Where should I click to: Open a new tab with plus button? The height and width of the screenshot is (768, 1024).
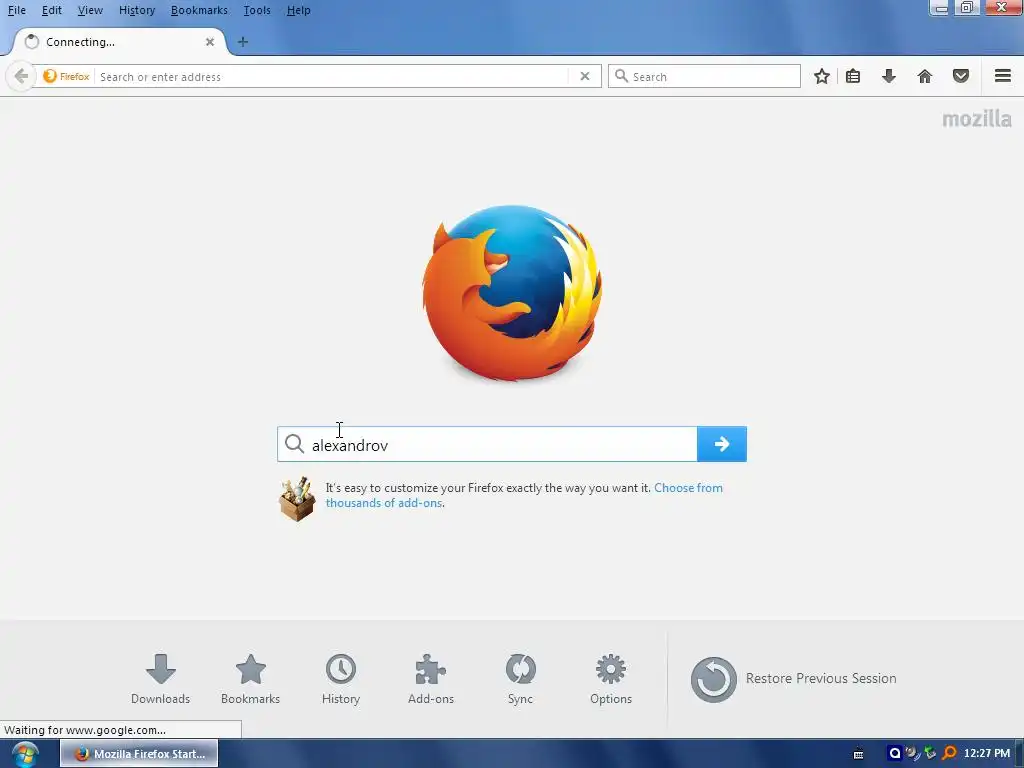(x=243, y=42)
